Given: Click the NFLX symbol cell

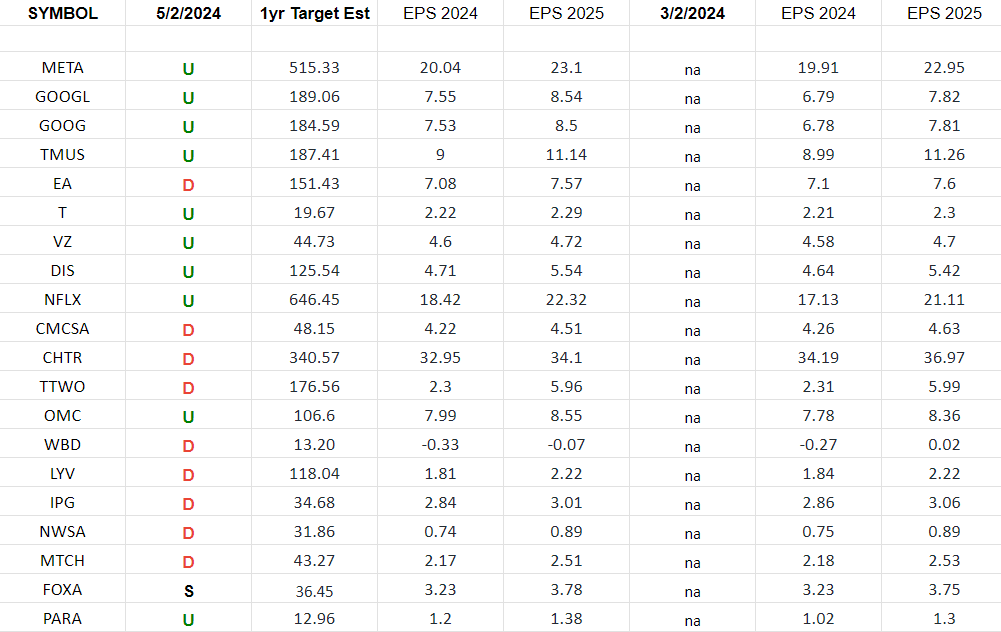Looking at the screenshot, I should pos(63,300).
